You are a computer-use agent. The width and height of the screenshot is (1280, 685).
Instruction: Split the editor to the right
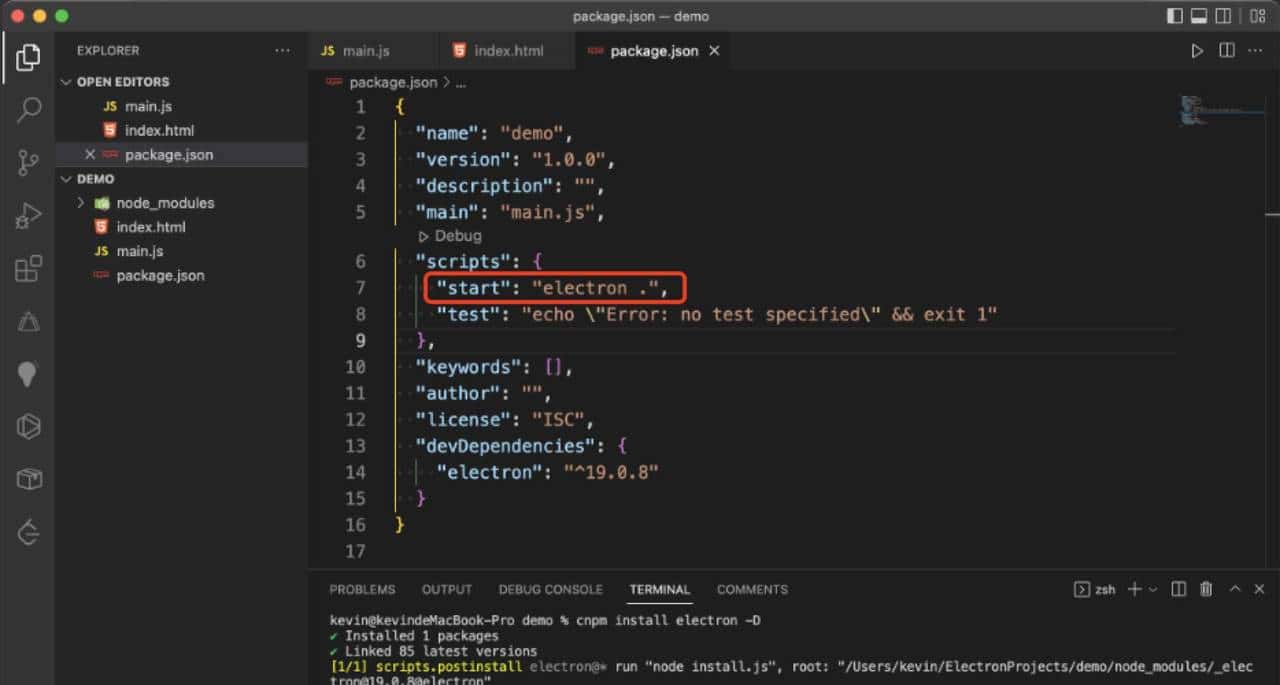1227,51
